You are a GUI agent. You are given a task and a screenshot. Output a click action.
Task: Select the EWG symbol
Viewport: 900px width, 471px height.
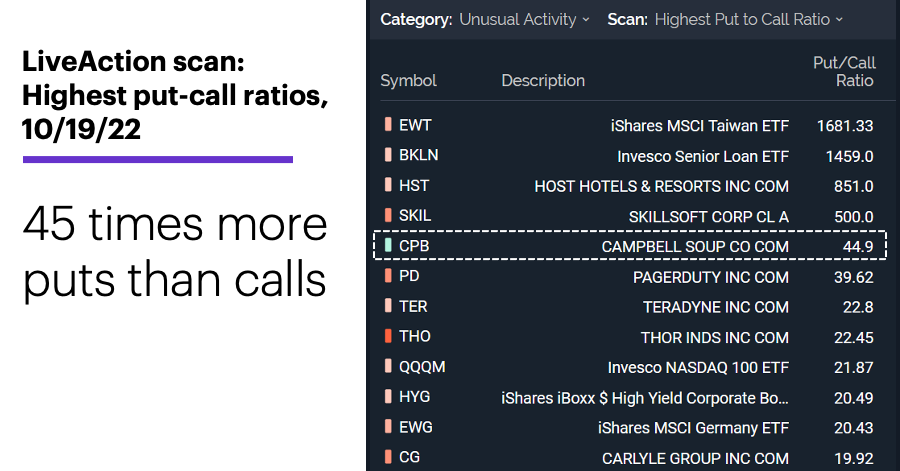(416, 427)
